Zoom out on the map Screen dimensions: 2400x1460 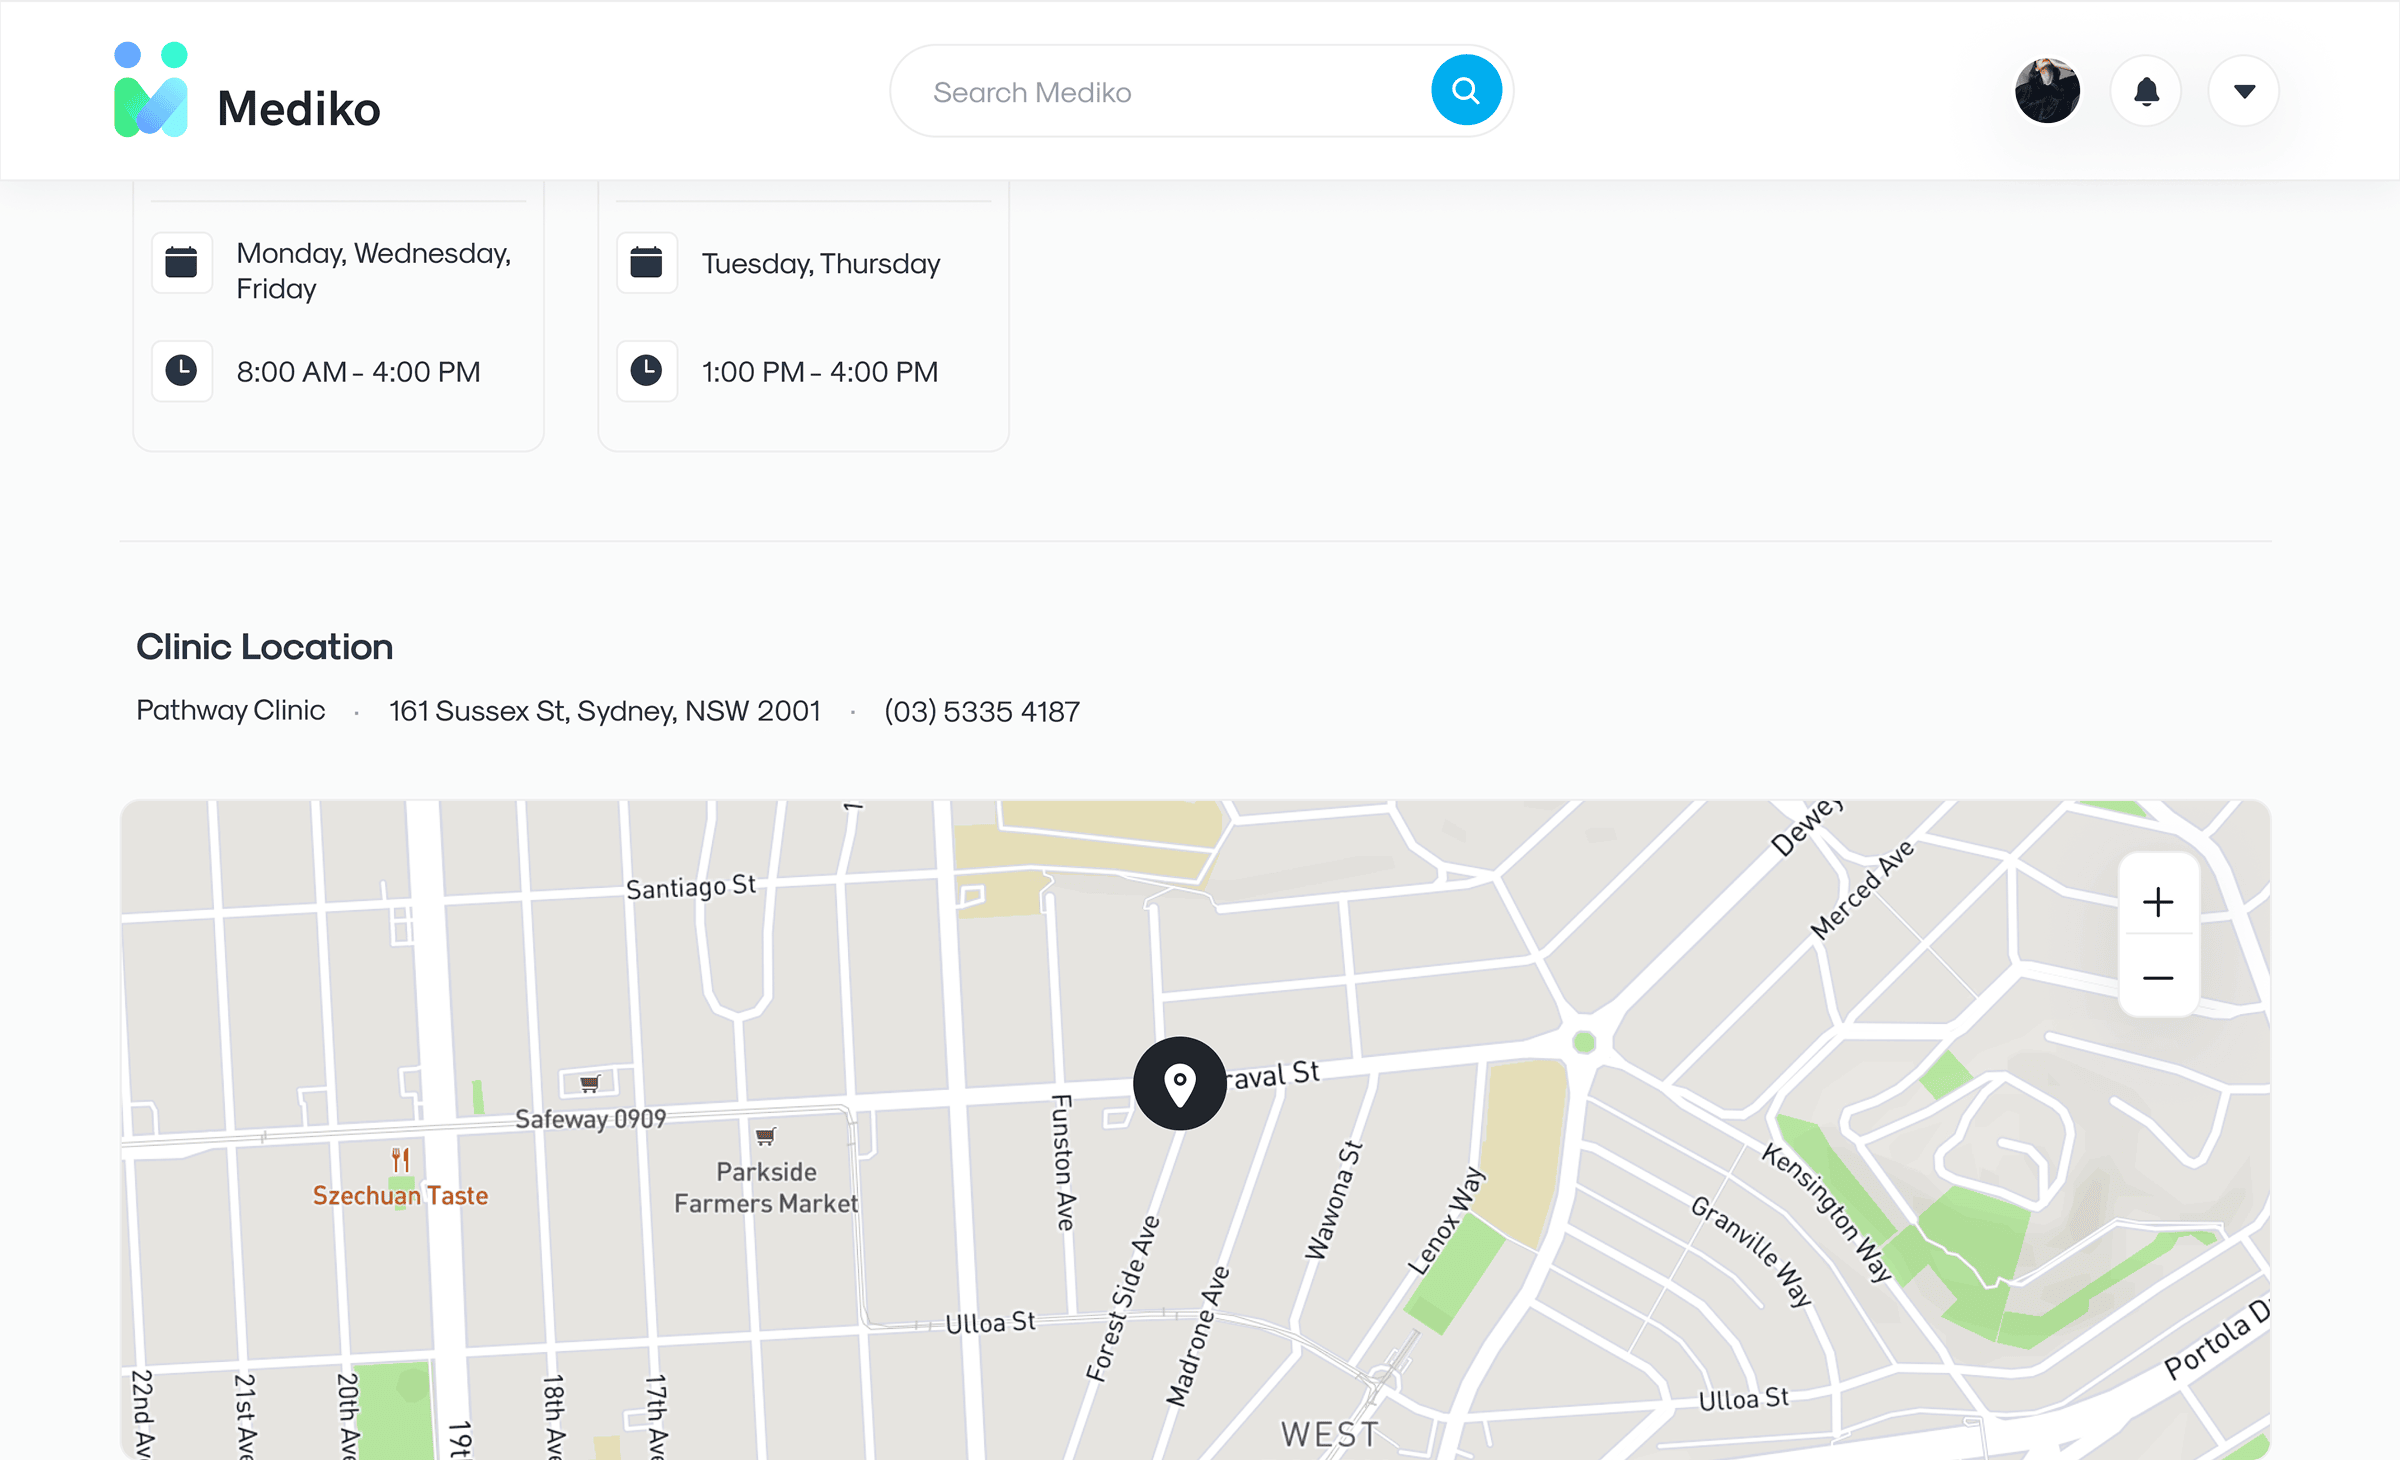pyautogui.click(x=2158, y=978)
